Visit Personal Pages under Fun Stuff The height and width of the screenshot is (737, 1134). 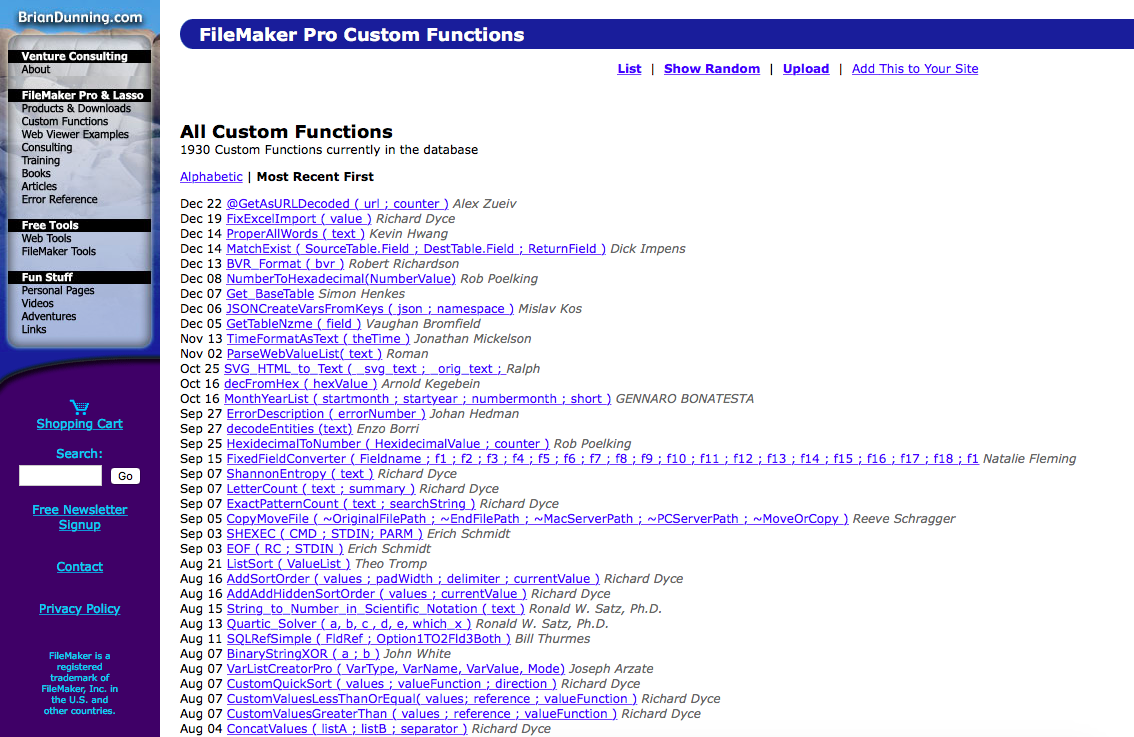click(58, 291)
